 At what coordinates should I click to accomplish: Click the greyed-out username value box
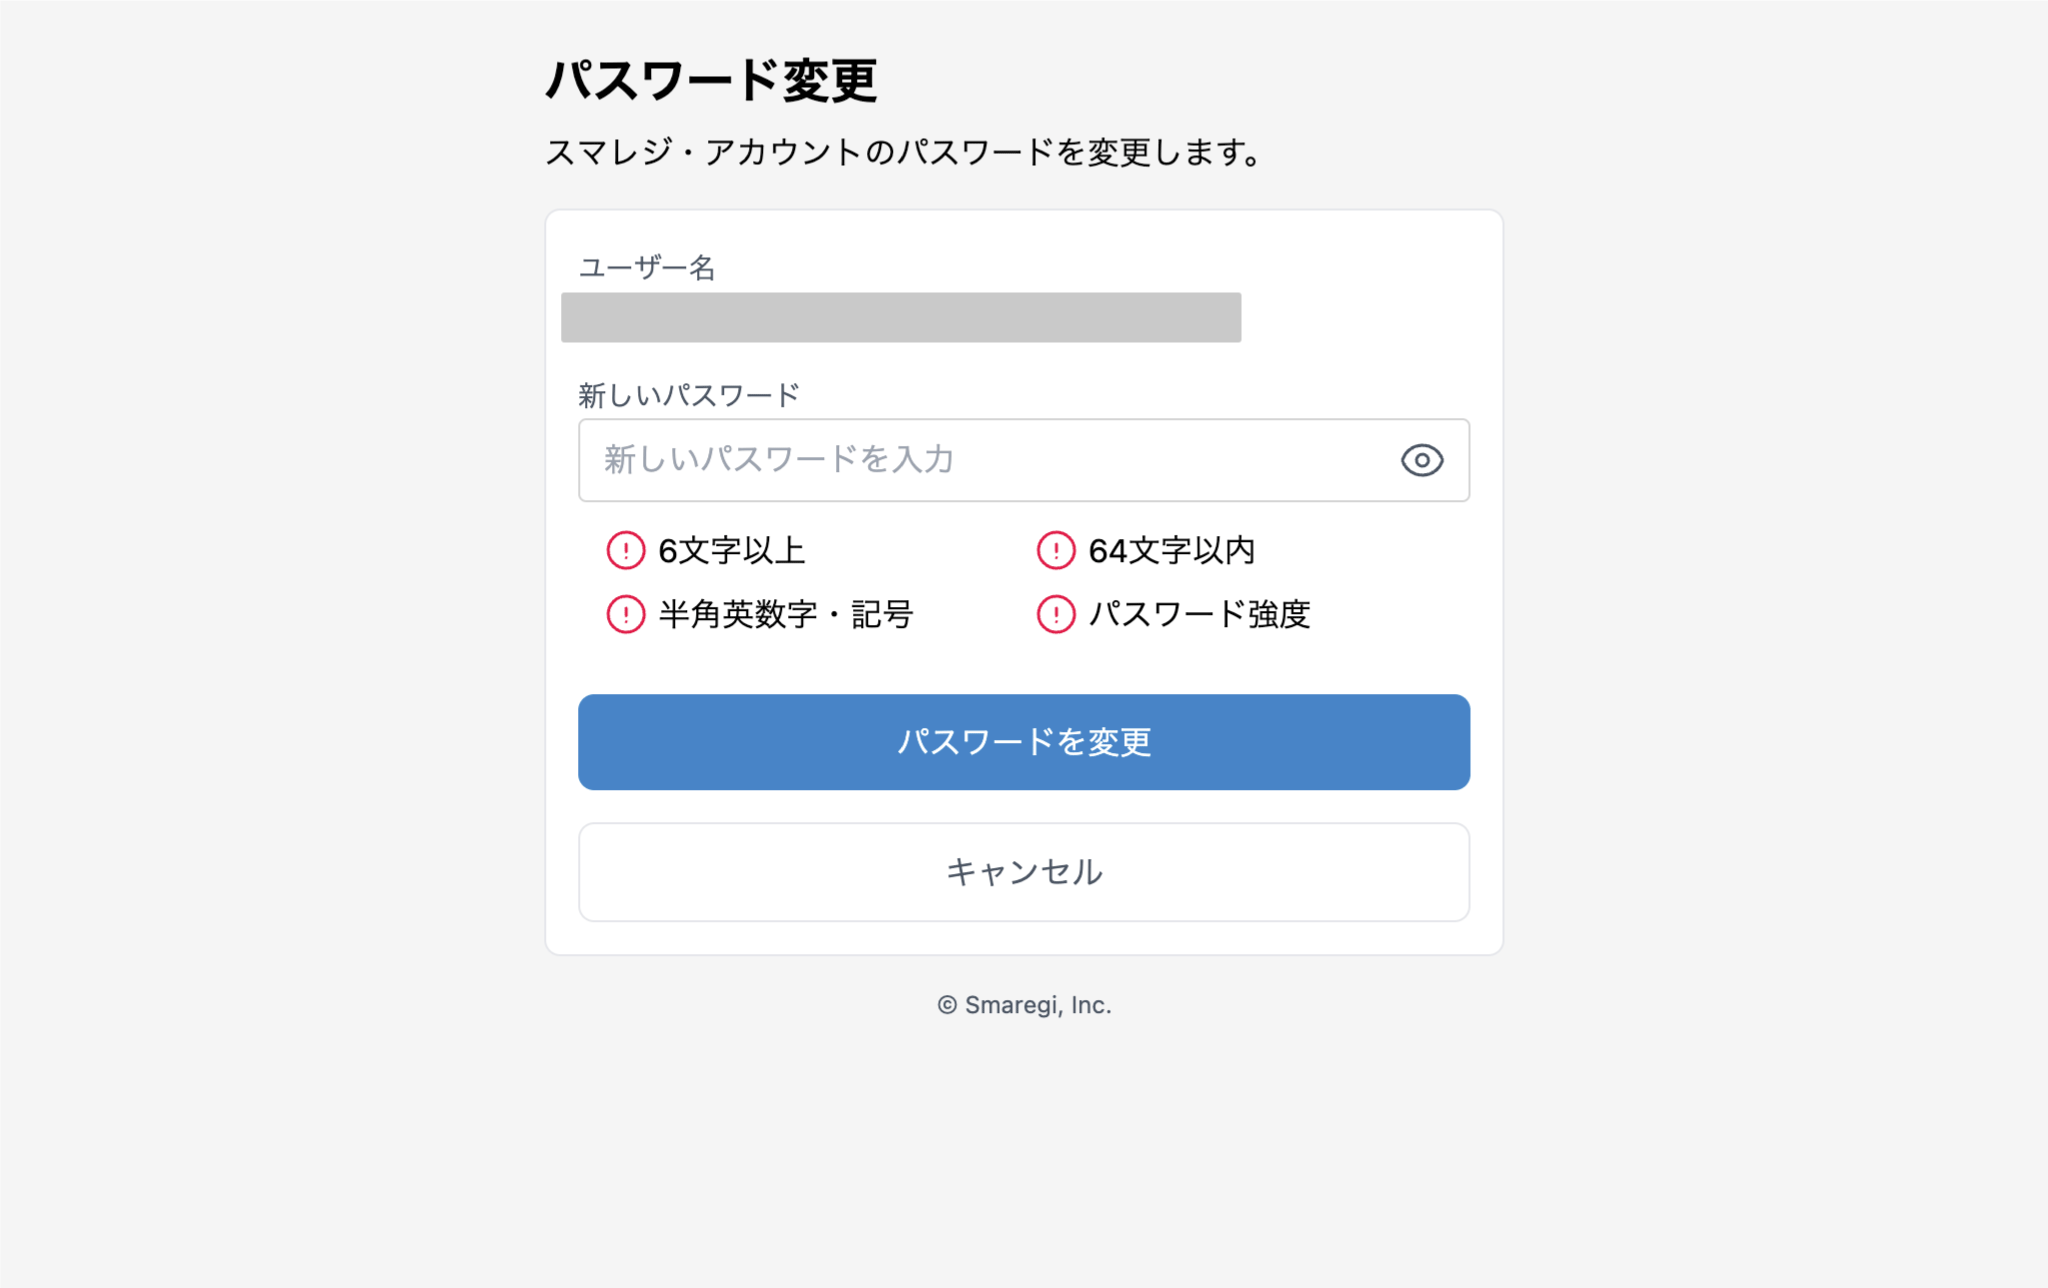900,318
